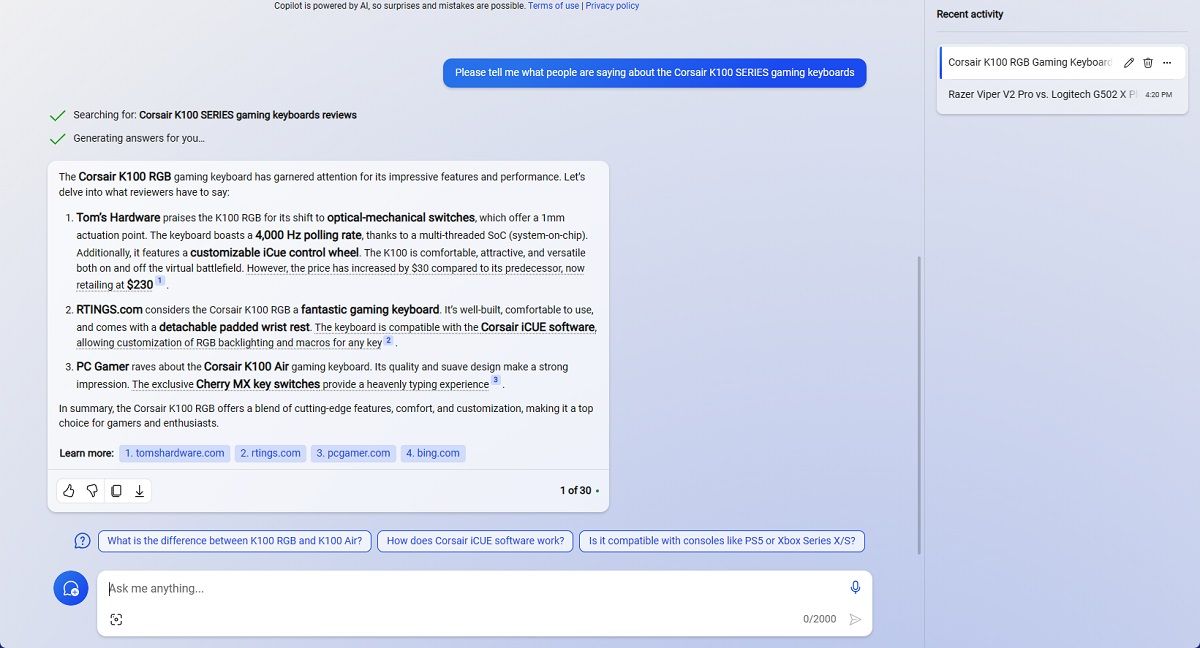The height and width of the screenshot is (648, 1200).
Task: Open more options for the Corsair K100 chat
Action: [1167, 62]
